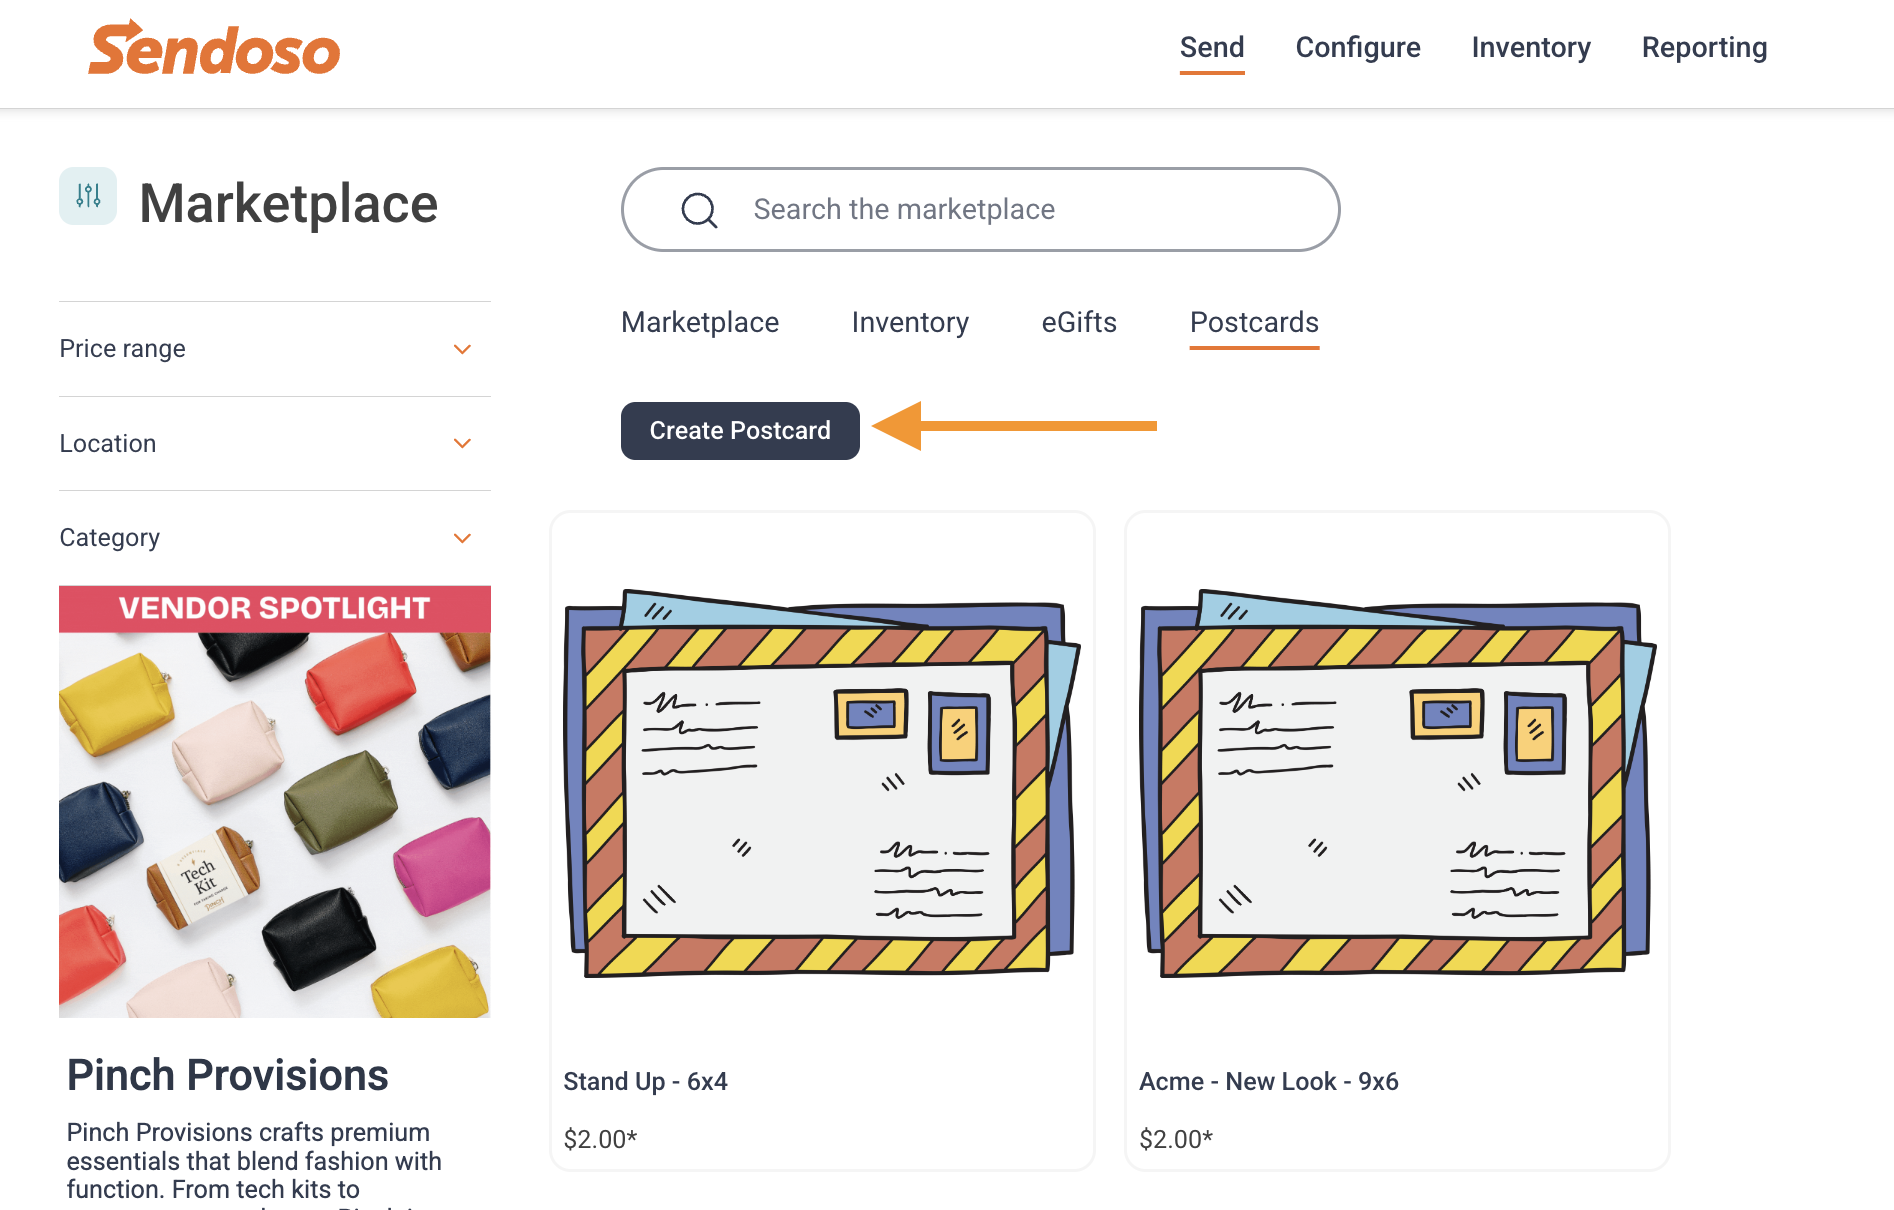Screen dimensions: 1894x1210
Task: Toggle the filter sliders icon beside Marketplace
Action: 88,196
